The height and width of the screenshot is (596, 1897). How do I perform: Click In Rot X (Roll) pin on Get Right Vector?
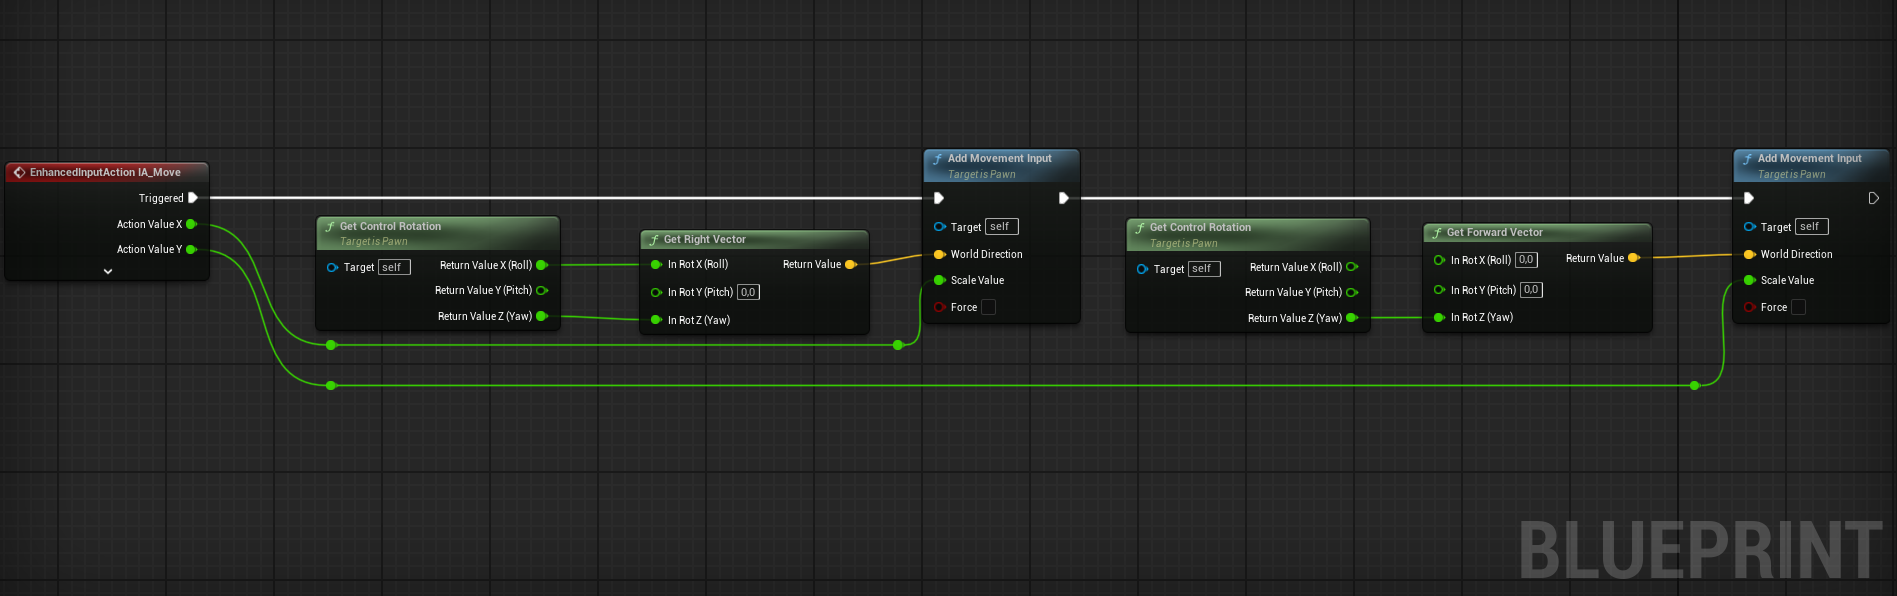pos(656,264)
